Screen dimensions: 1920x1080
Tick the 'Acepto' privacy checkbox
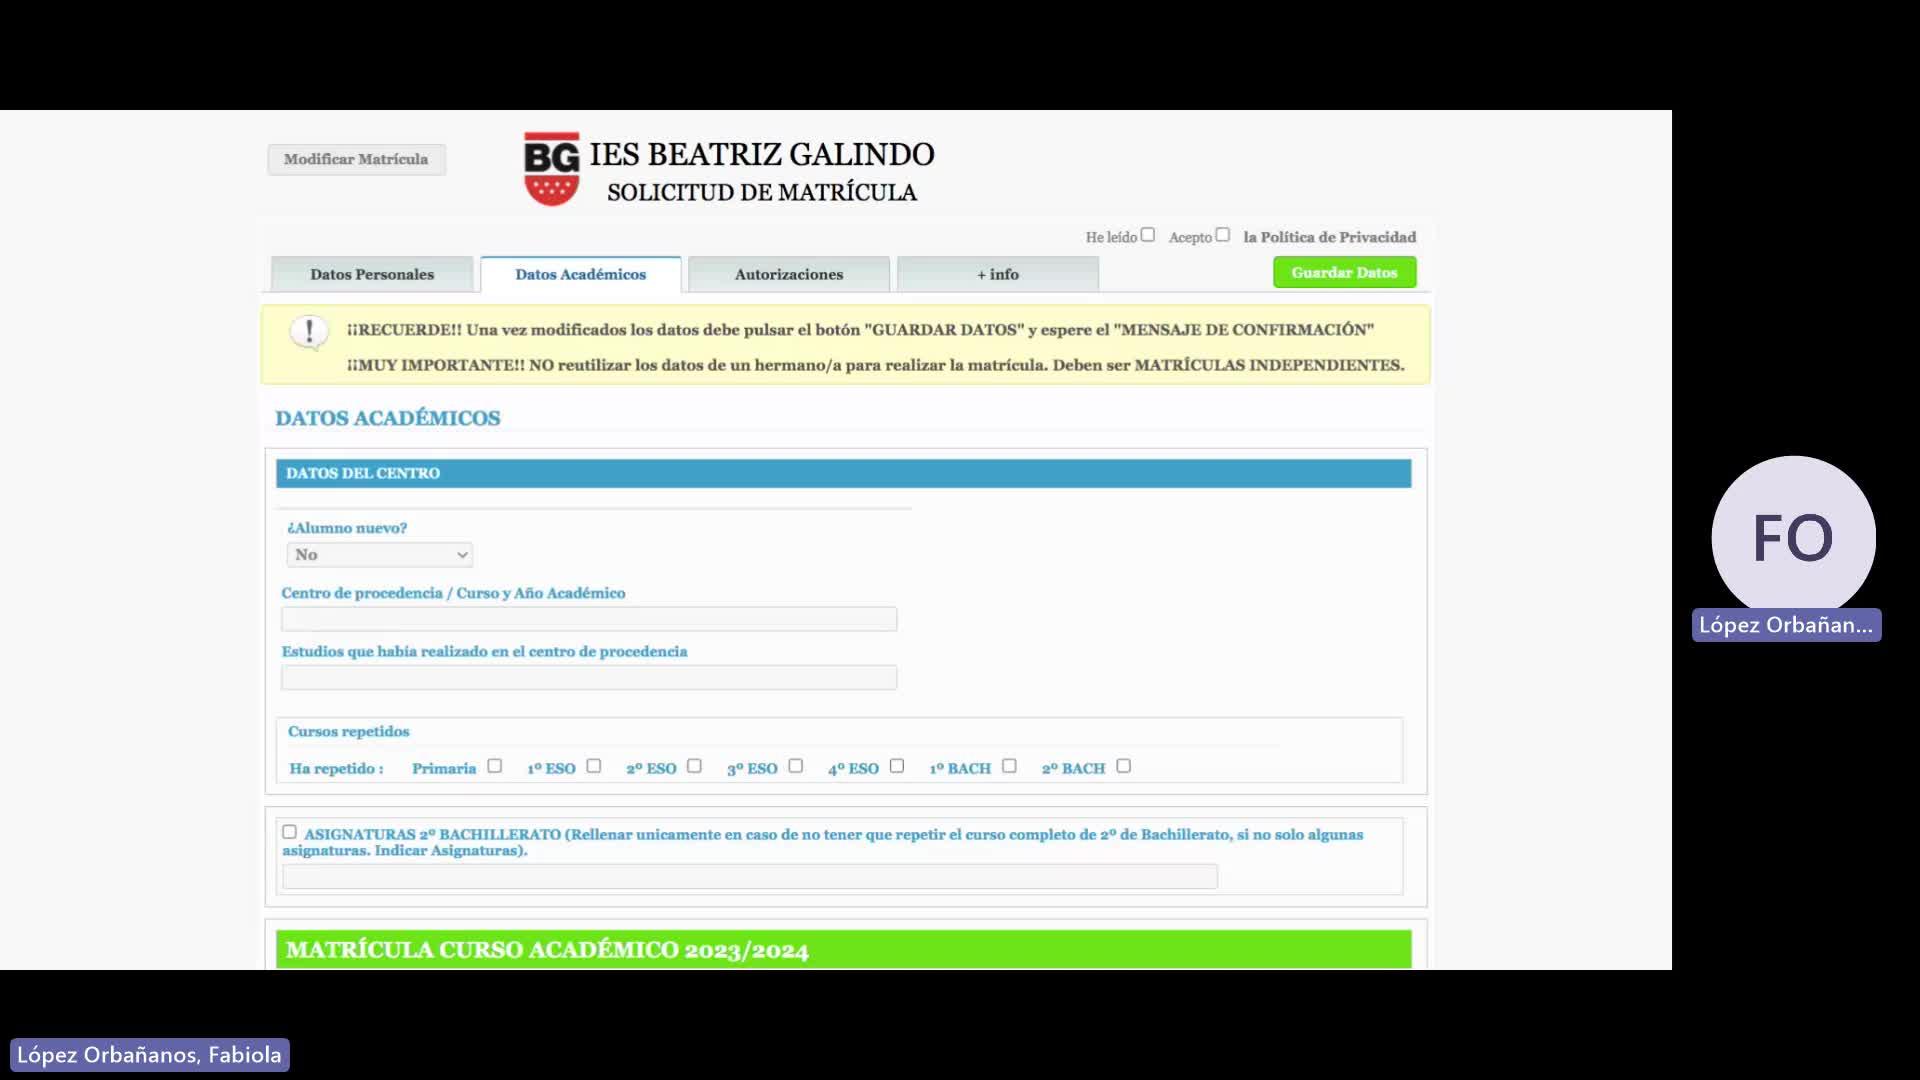pyautogui.click(x=1222, y=235)
